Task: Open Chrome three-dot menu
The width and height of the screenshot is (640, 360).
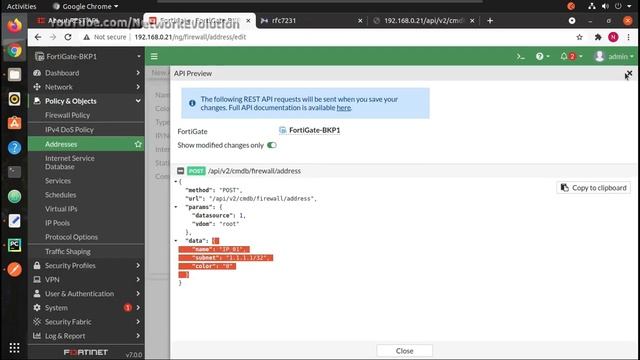Action: [629, 37]
